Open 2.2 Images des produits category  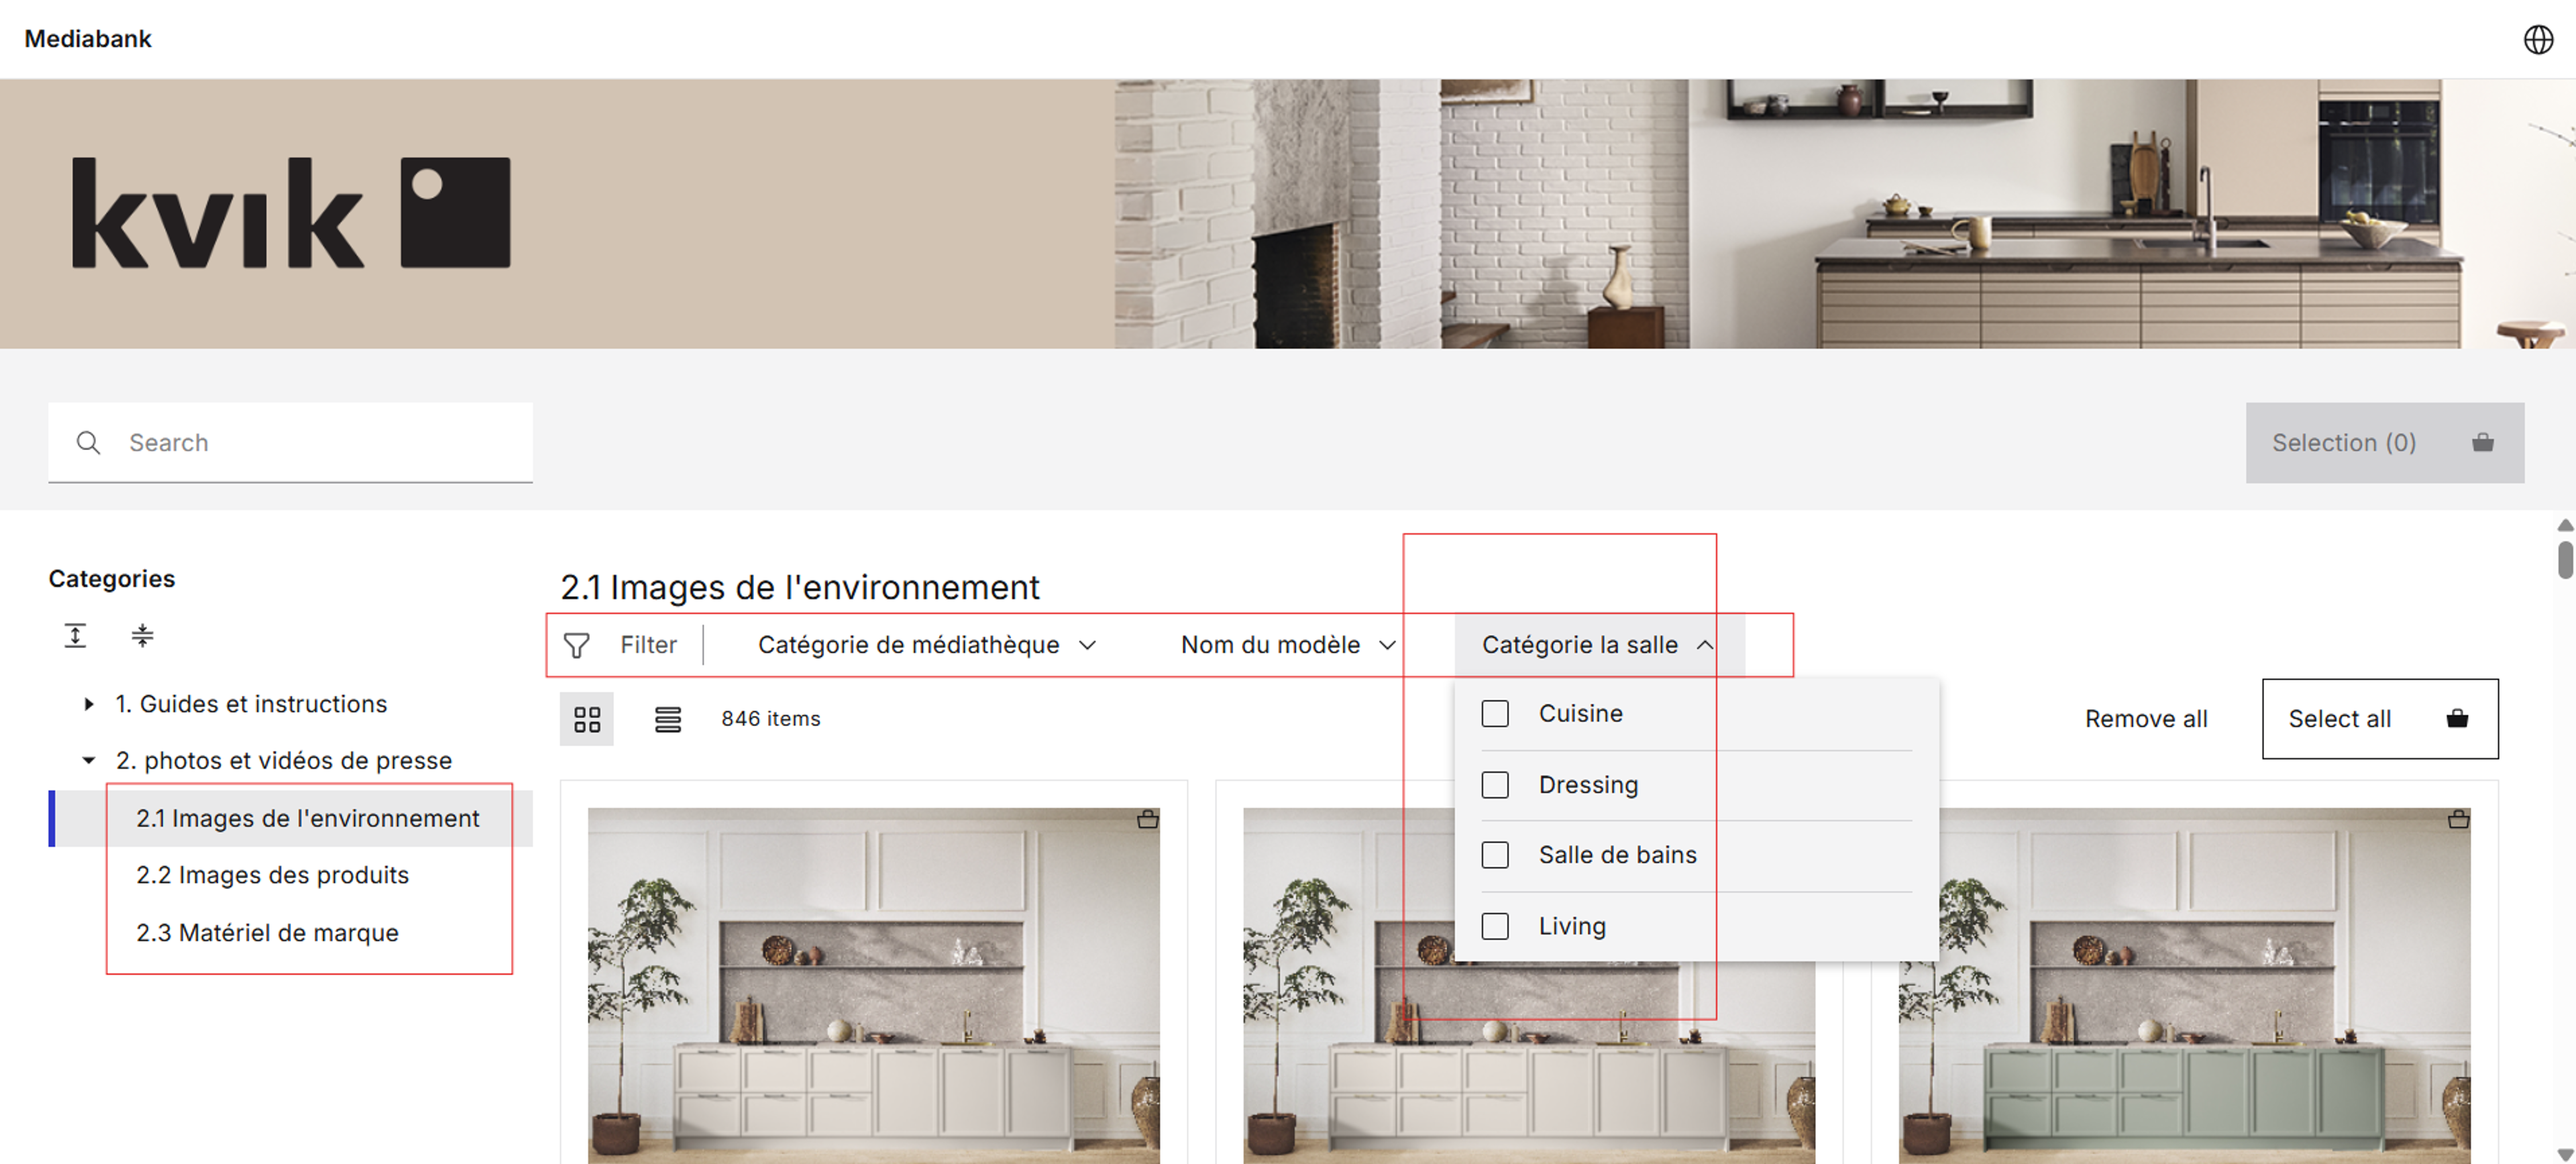272,875
